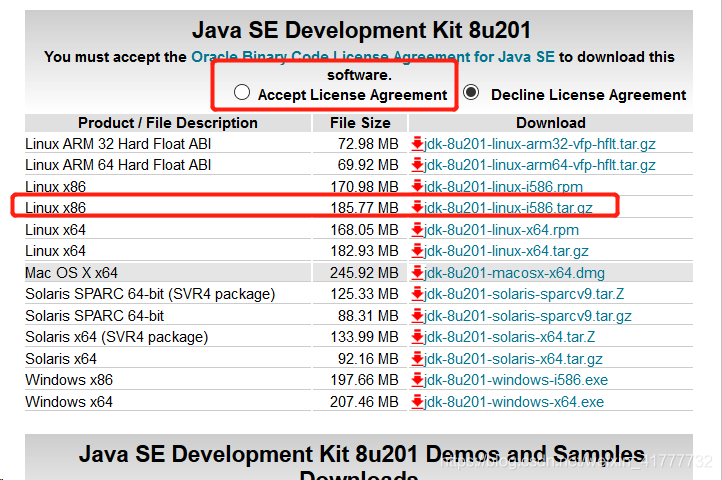
Task: Click download arrow icon for solaris-sparcv9.tar.Z
Action: point(417,294)
